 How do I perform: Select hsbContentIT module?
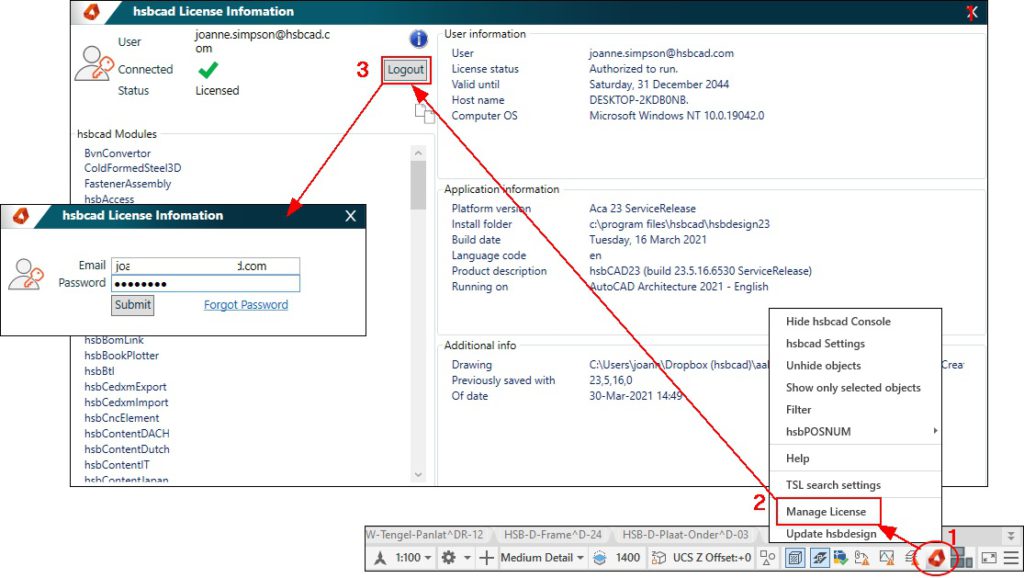tap(117, 465)
